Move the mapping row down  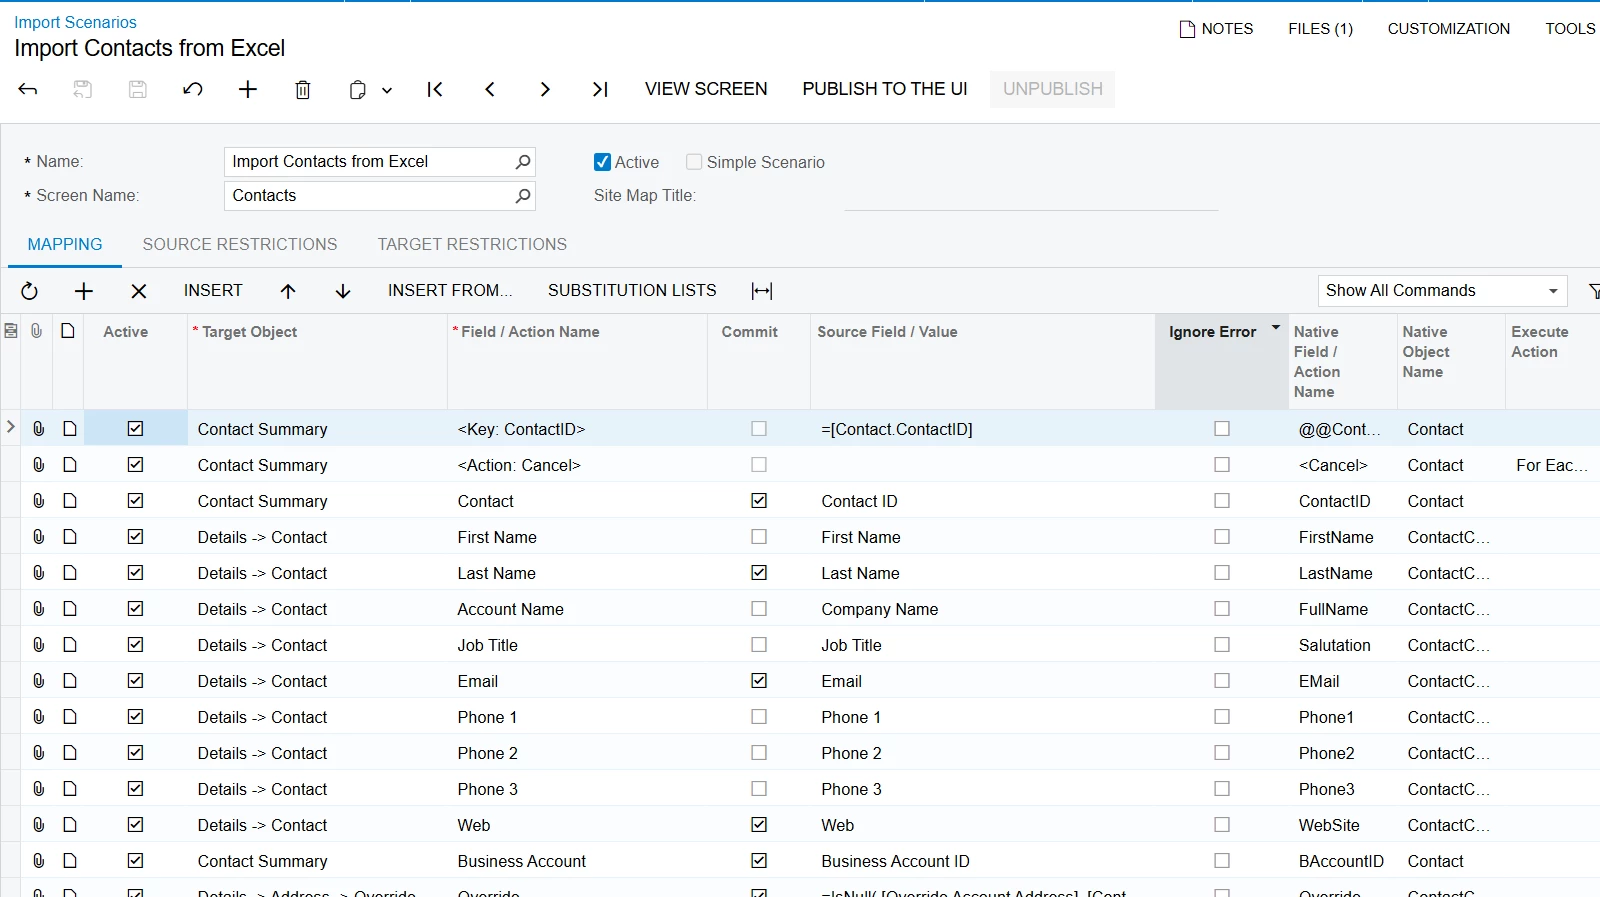[343, 291]
